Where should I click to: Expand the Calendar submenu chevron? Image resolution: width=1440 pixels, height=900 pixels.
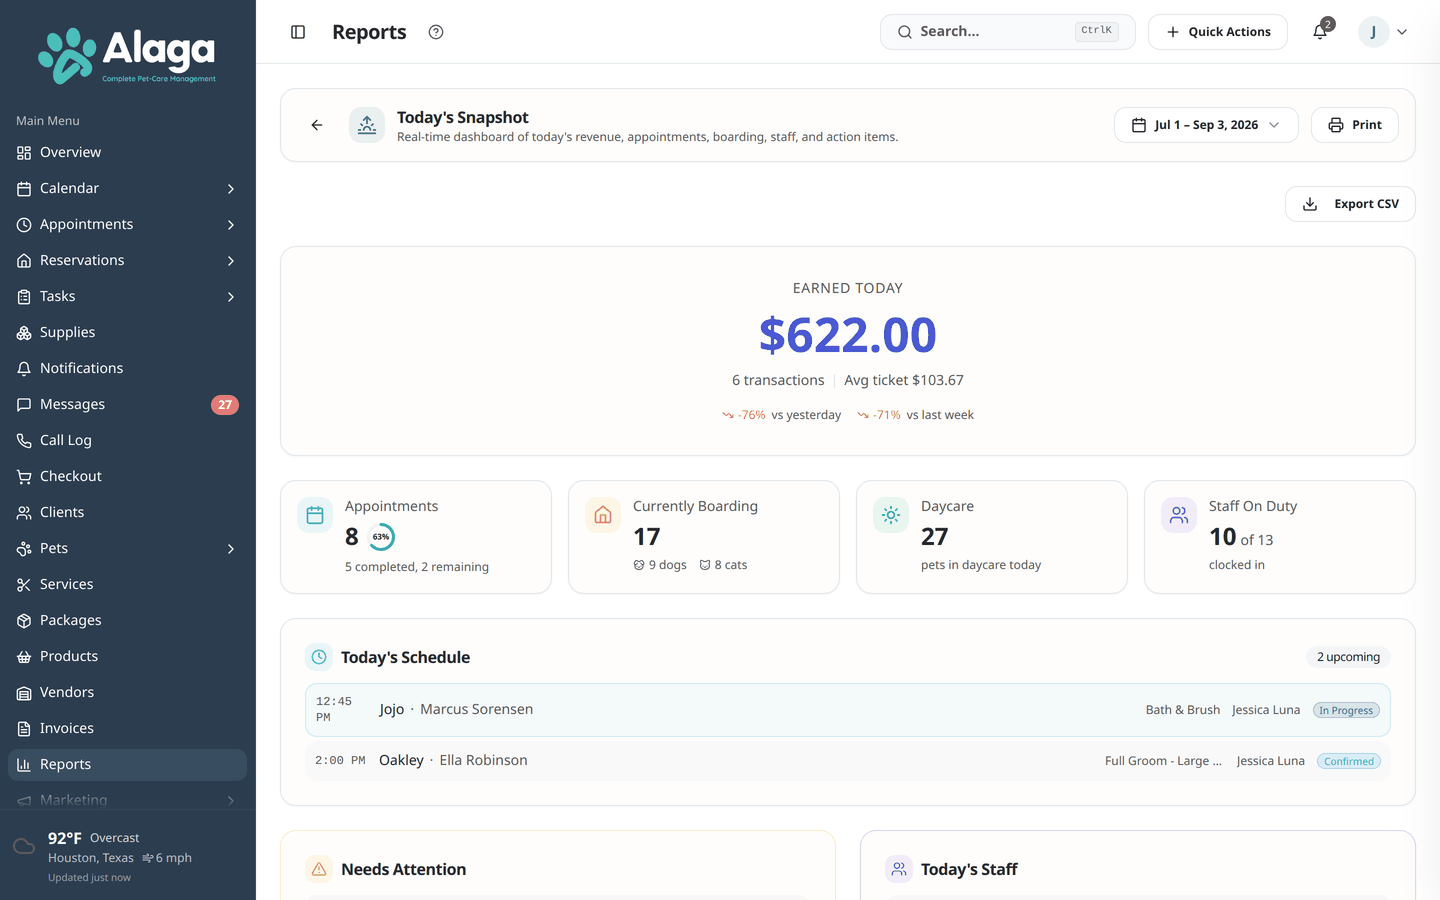click(231, 189)
